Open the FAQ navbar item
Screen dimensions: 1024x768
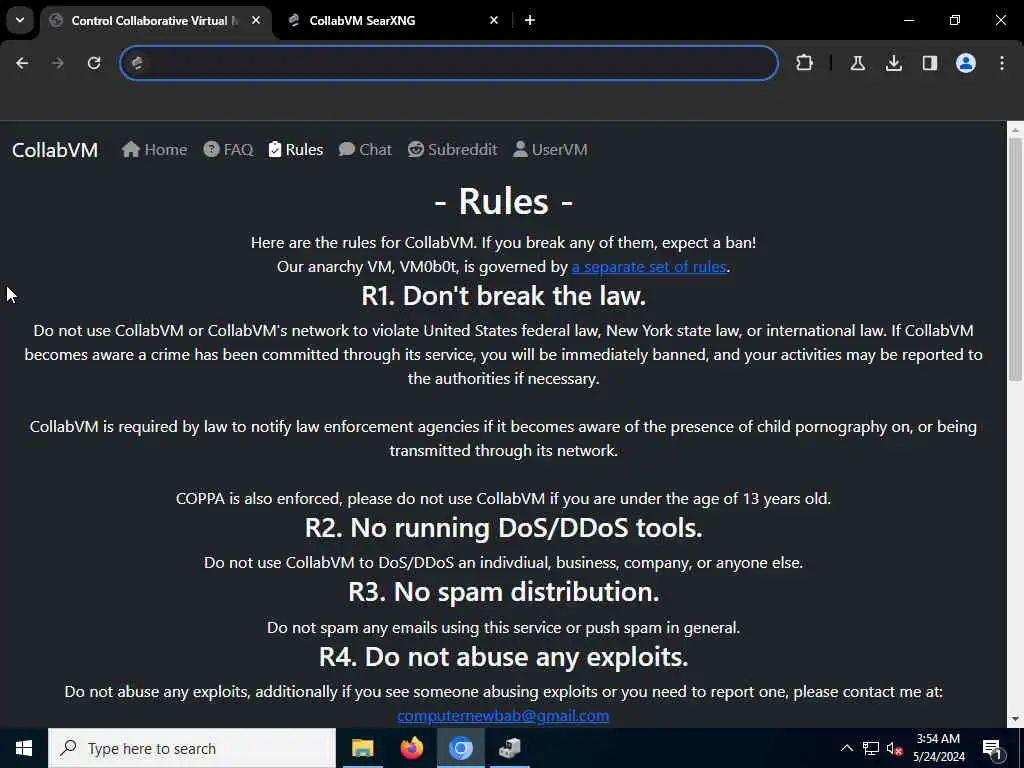tap(228, 150)
